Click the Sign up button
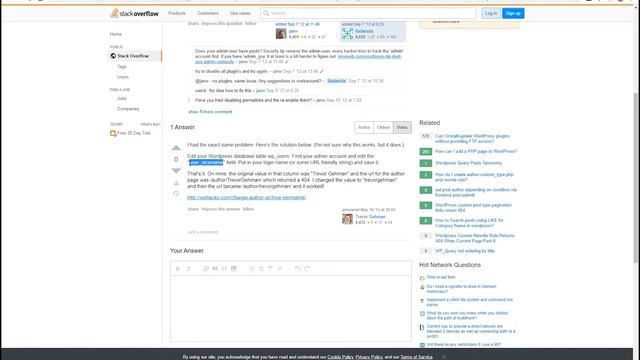 [x=513, y=13]
